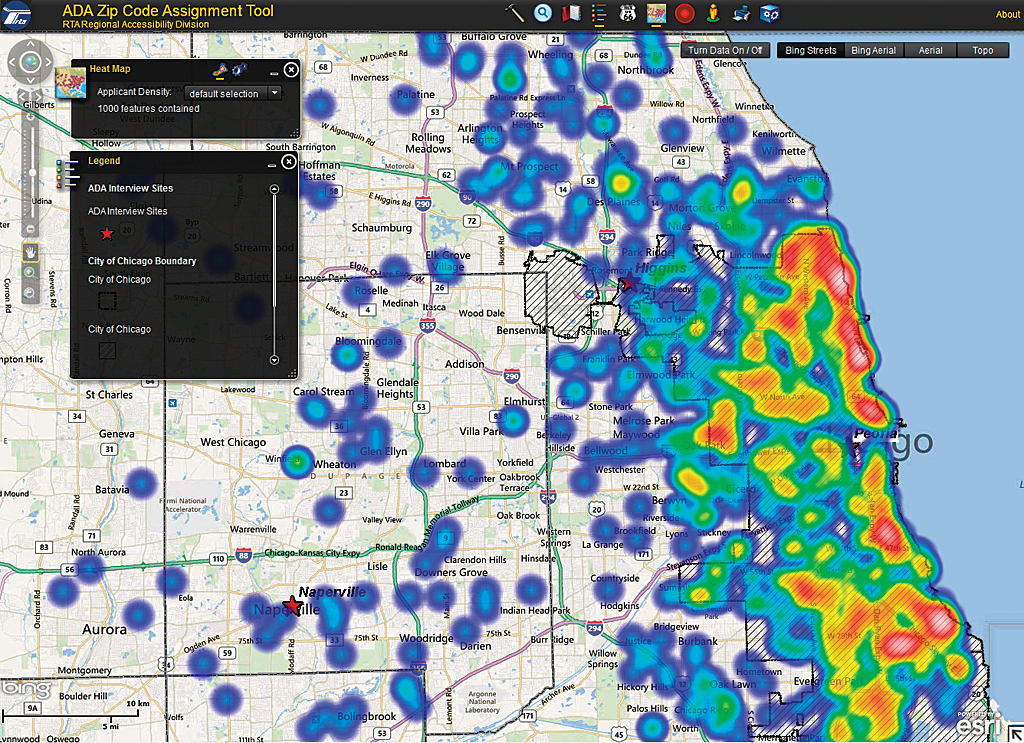Viewport: 1024px width, 743px height.
Task: Click the zoom slider handle
Action: [32, 172]
